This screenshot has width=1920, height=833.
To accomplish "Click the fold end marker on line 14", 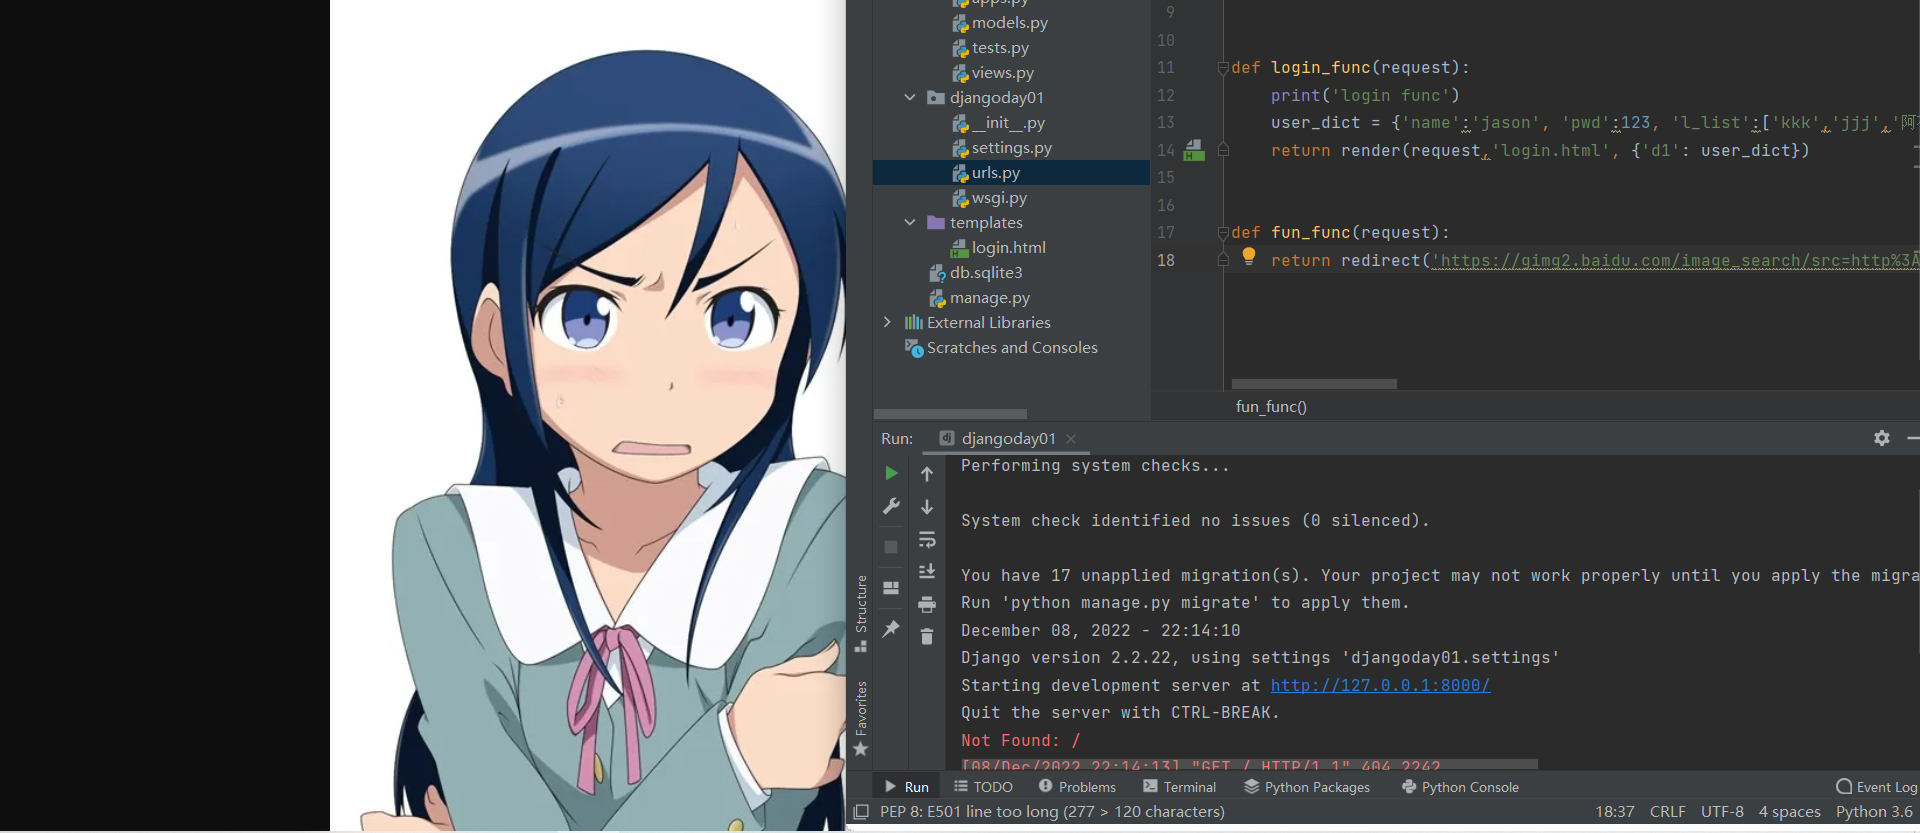I will 1223,150.
